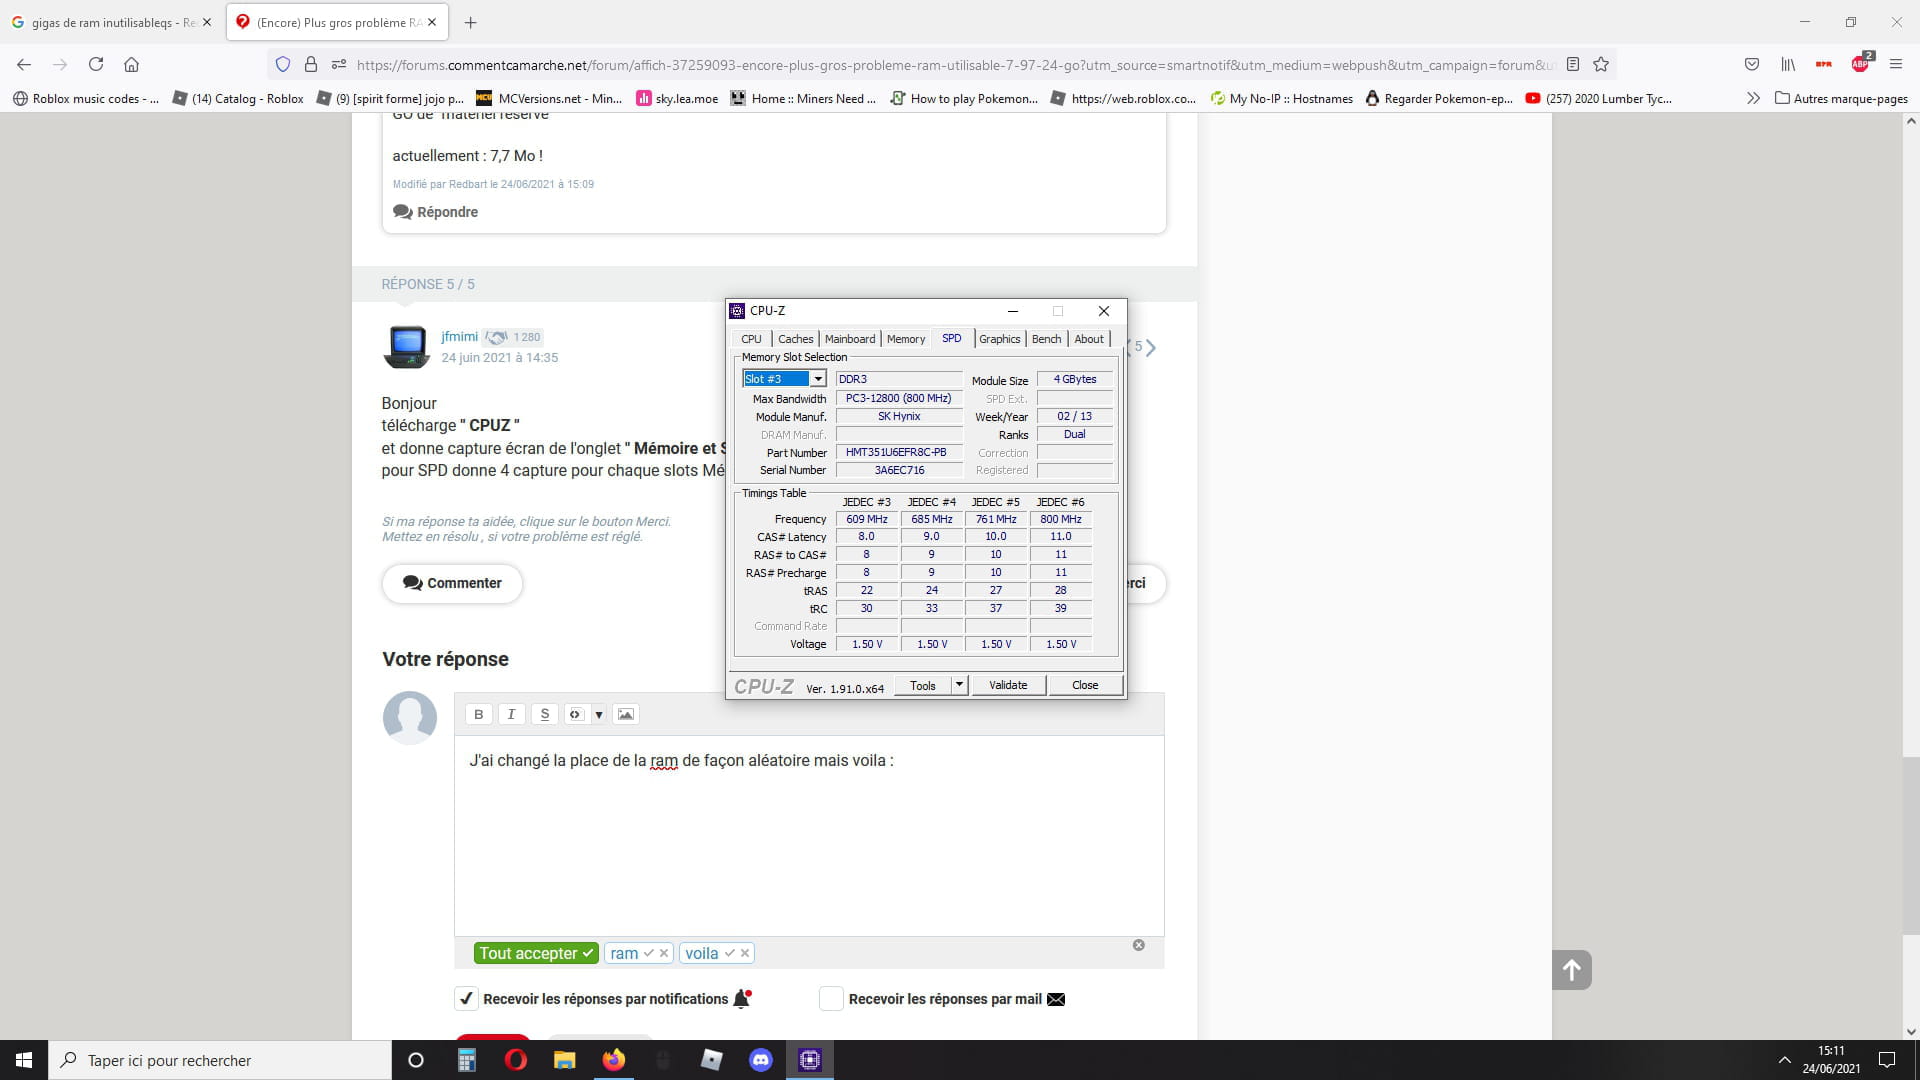The width and height of the screenshot is (1920, 1080).
Task: Open the Firefox hamburger menu
Action: [1896, 64]
